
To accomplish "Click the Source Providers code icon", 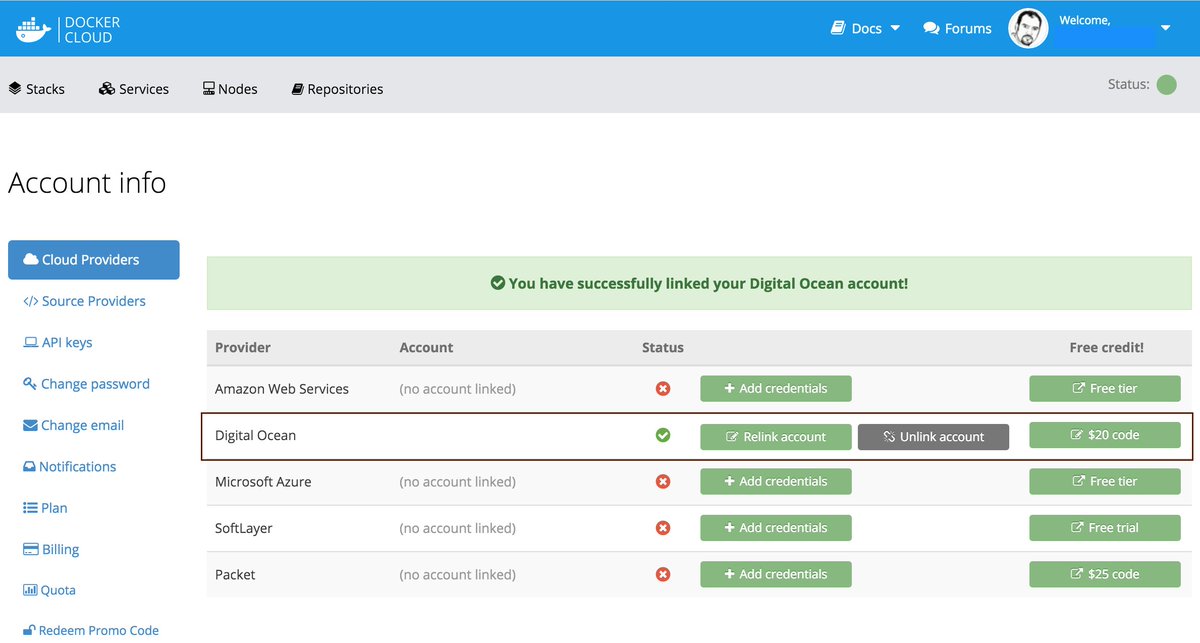I will tap(29, 300).
